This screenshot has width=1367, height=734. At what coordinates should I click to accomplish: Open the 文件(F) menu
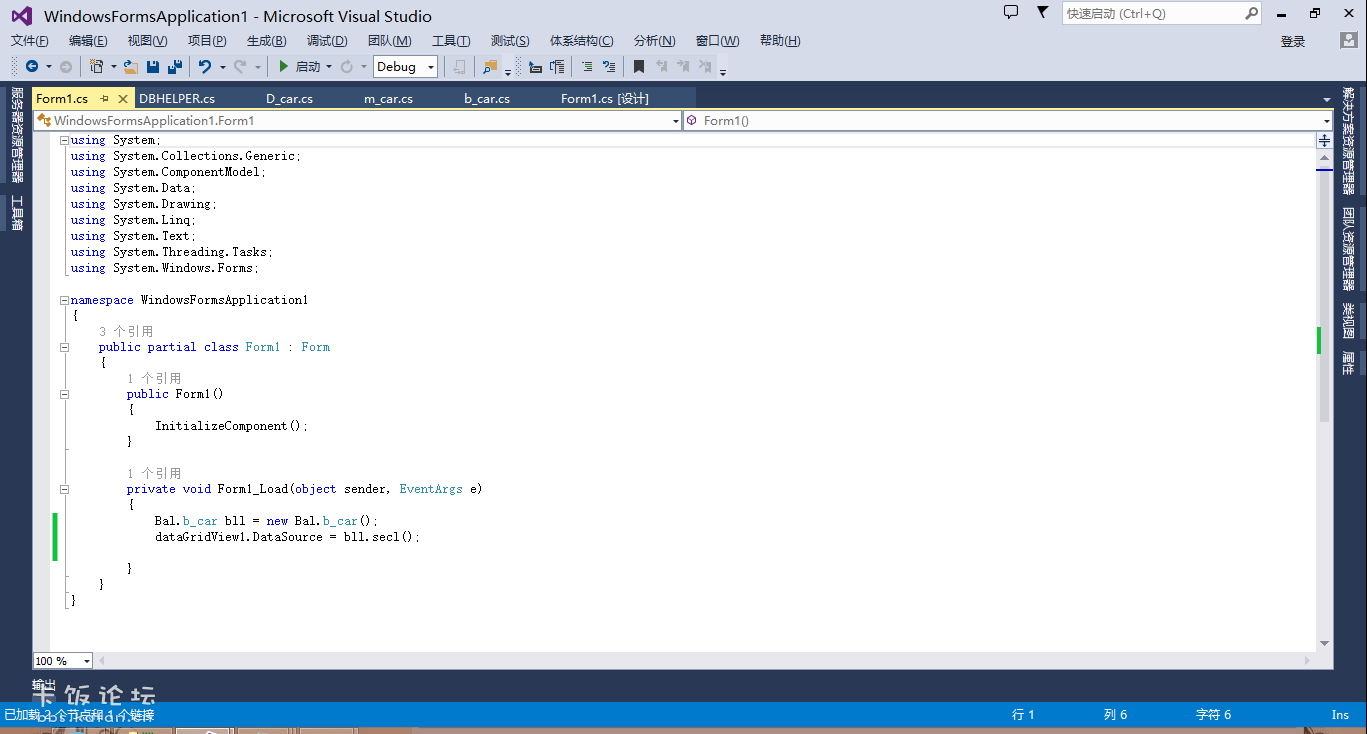point(30,41)
